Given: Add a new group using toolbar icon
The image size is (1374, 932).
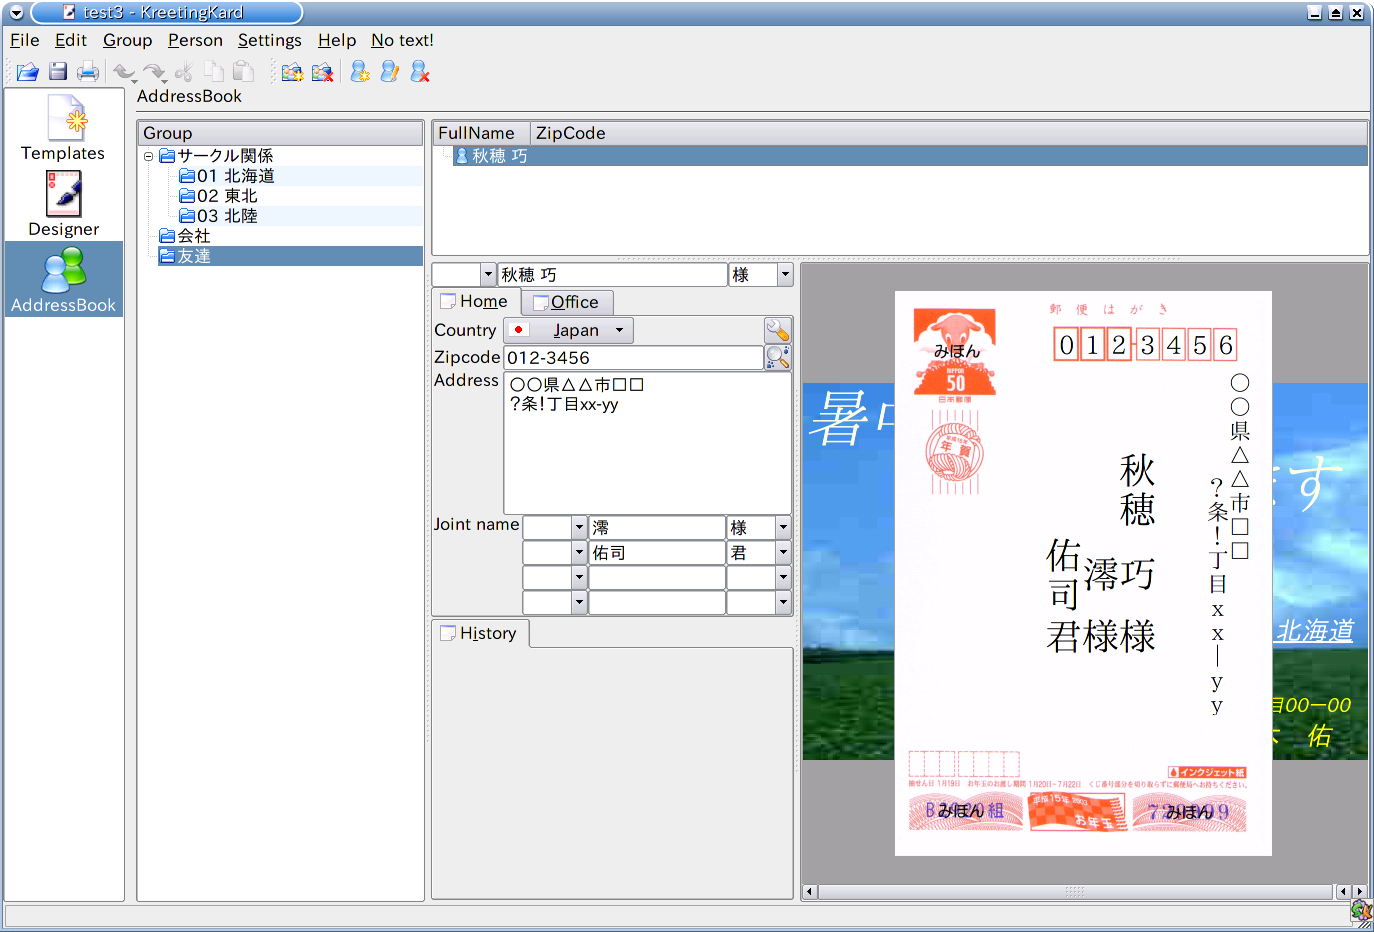Looking at the screenshot, I should pos(292,72).
